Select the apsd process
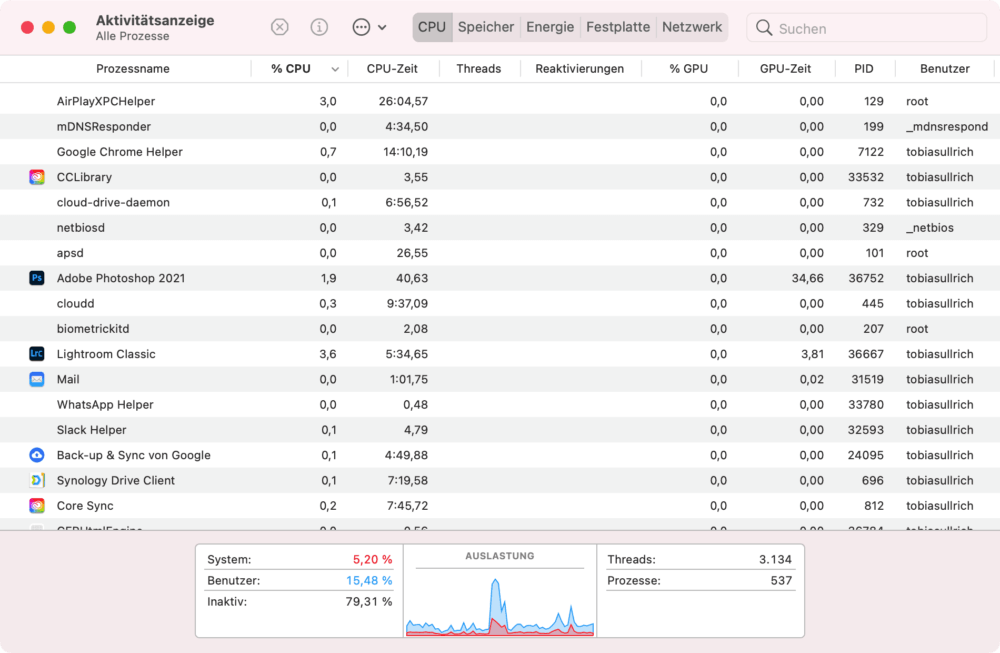Screen dimensions: 1000x653 click(x=70, y=253)
